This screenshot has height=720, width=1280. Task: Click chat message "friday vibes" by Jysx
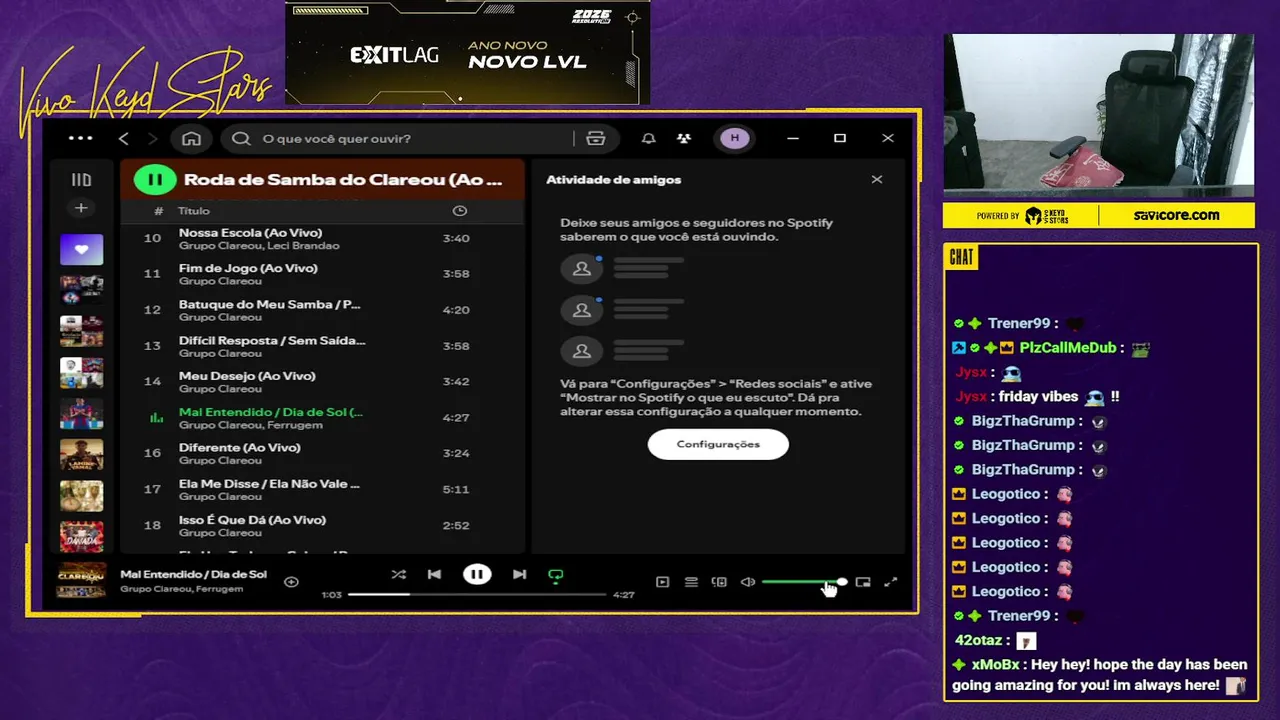tap(1037, 396)
